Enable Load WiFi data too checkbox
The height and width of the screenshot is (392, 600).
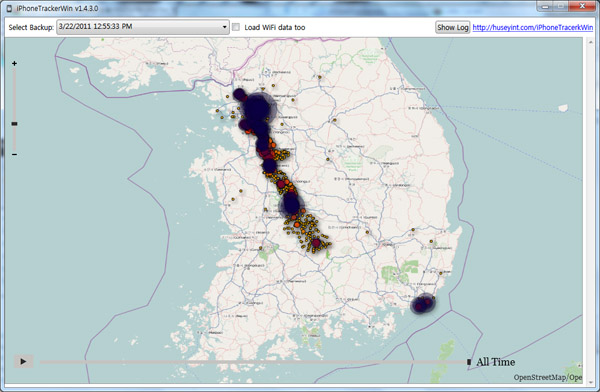(x=236, y=27)
